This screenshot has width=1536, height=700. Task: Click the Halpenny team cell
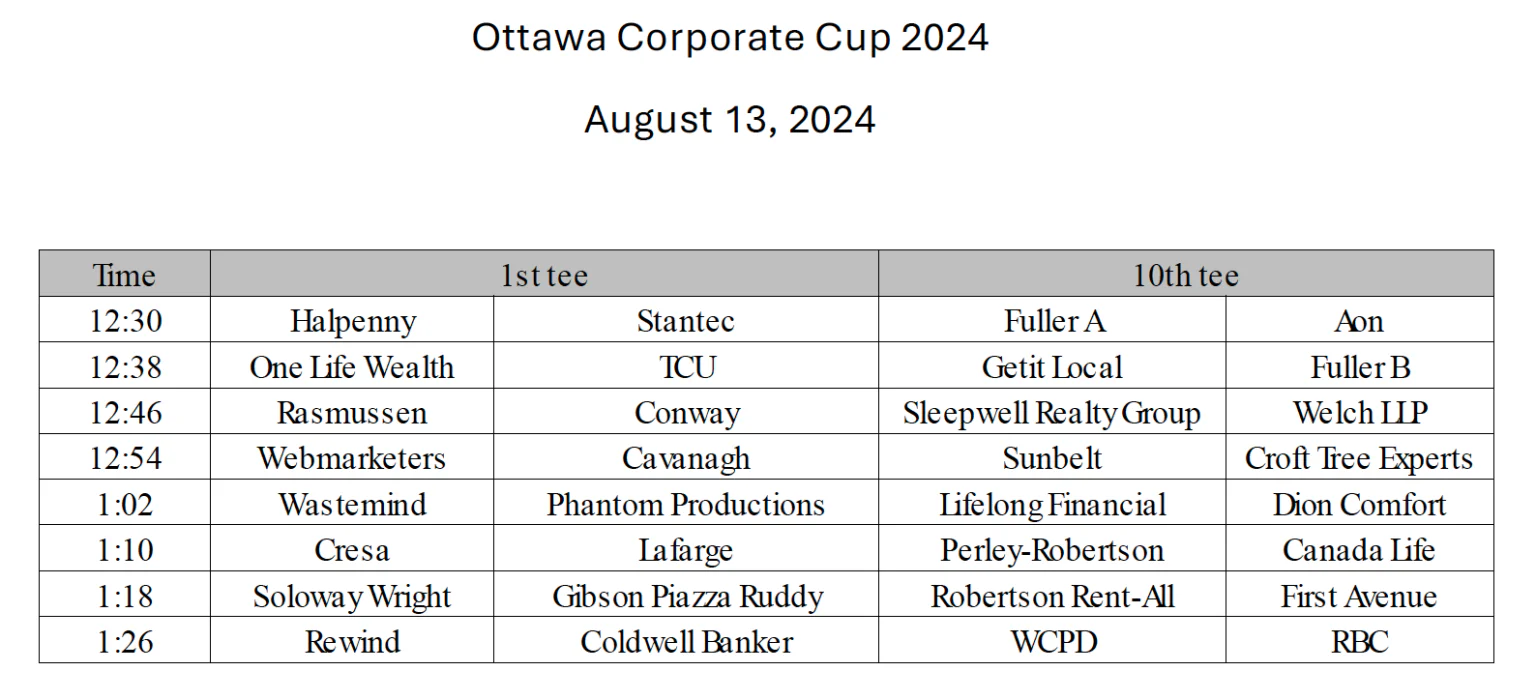(352, 321)
